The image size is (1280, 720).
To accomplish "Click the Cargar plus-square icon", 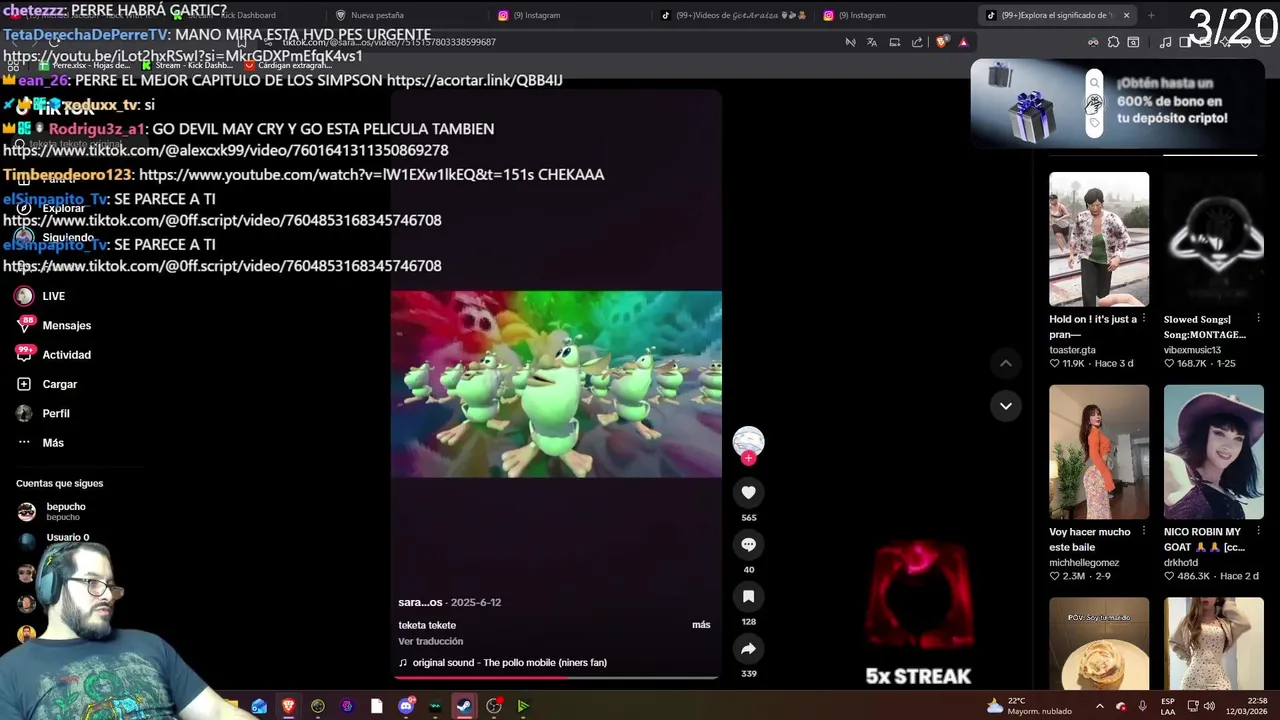I will click(24, 384).
